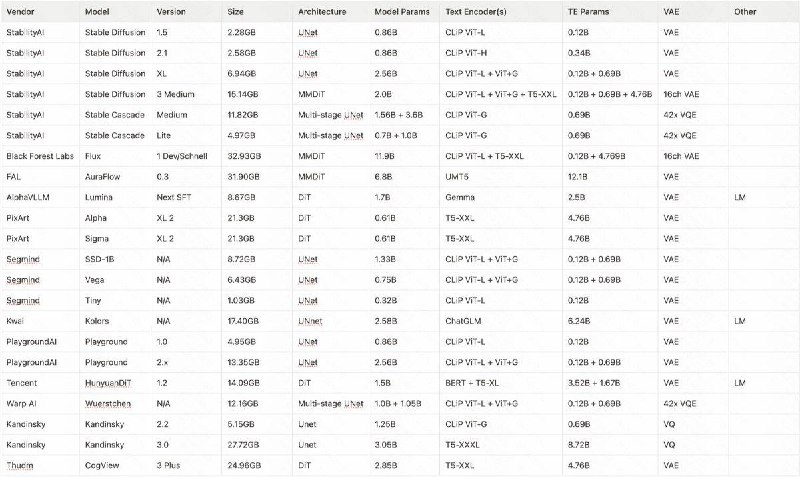Click the TE Params column header
This screenshot has width=800, height=477.
pos(588,11)
